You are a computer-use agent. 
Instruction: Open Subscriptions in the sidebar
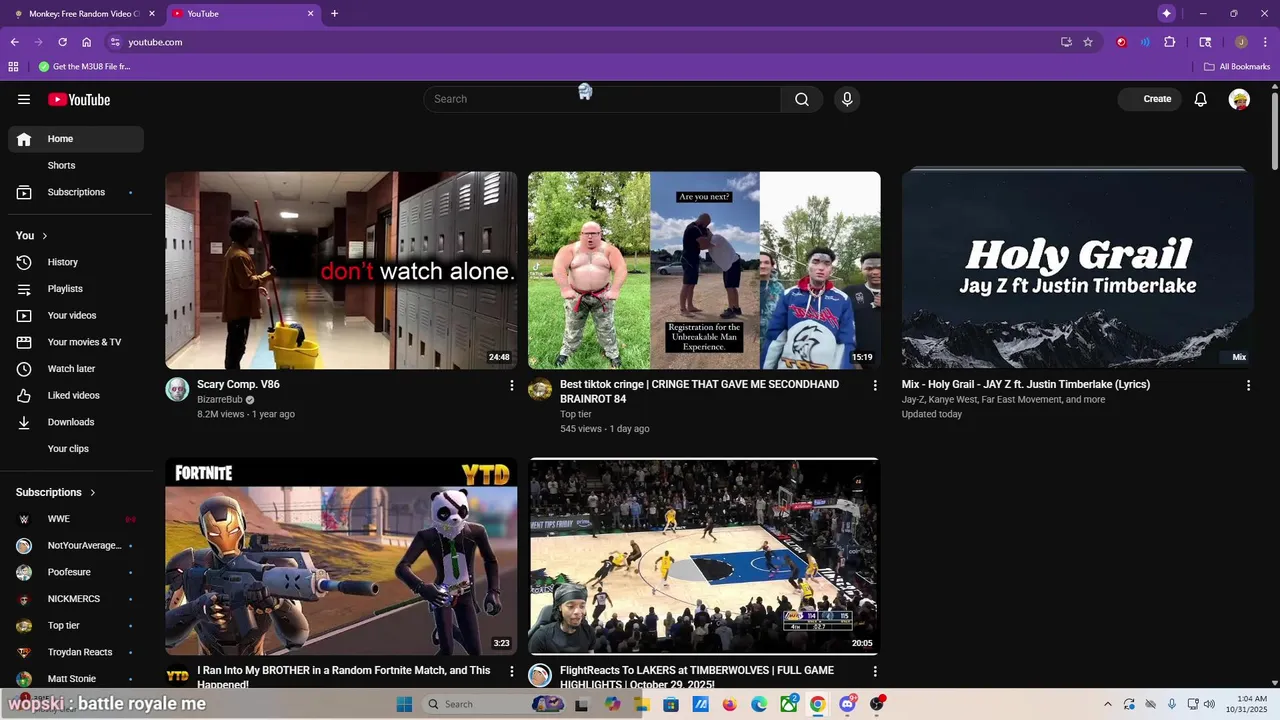pos(76,192)
